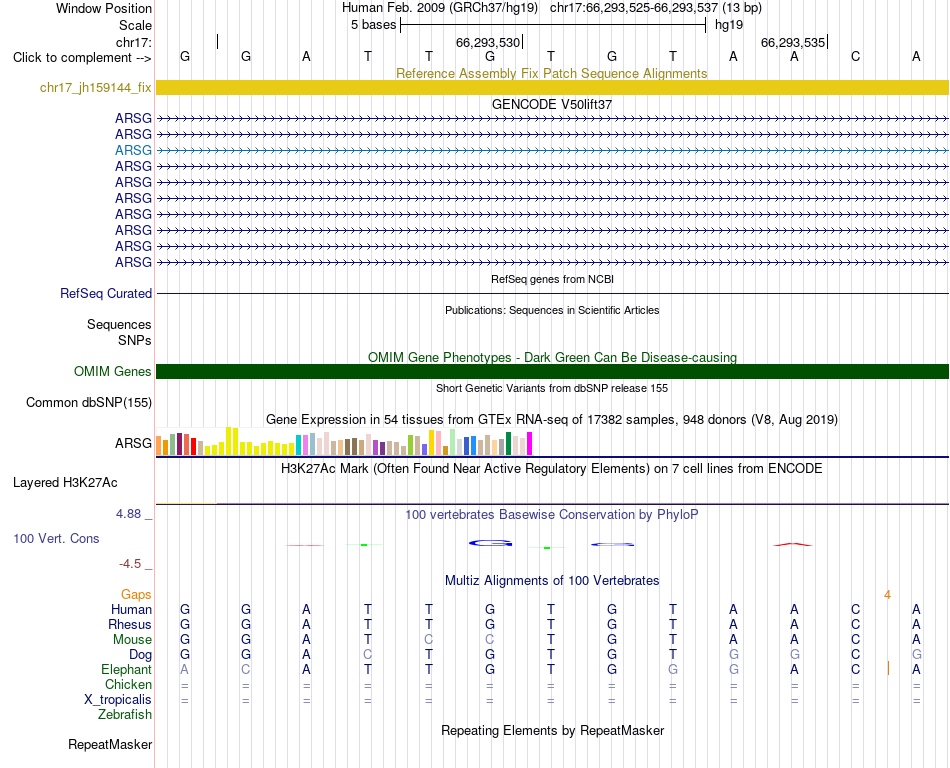This screenshot has height=768, width=950.
Task: Click the red PhyloP conservation peak
Action: [792, 545]
